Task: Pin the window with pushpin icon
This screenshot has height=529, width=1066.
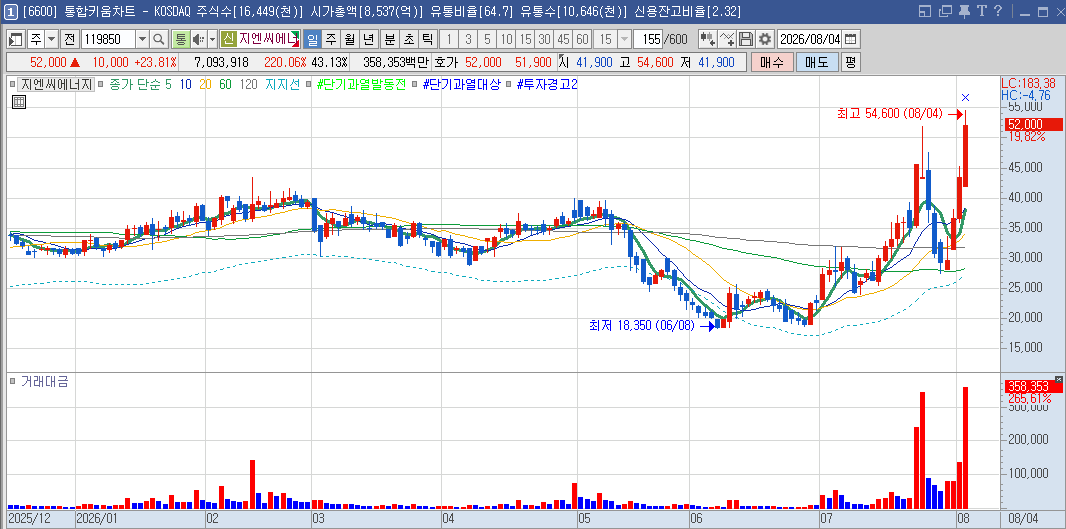Action: 963,11
